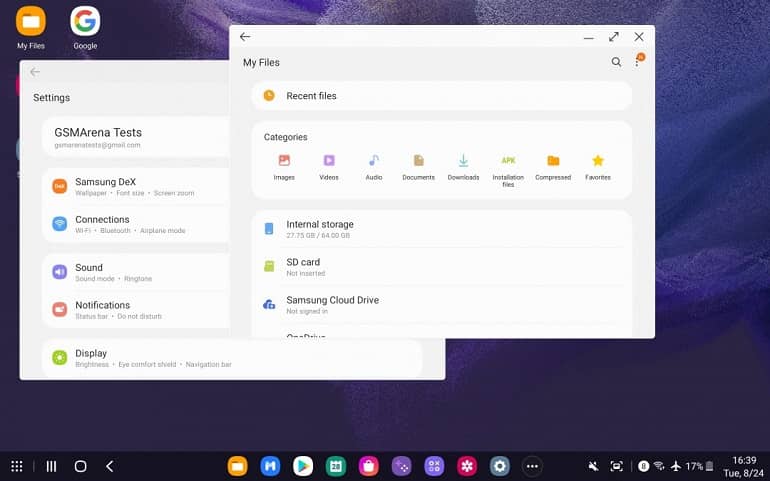
Task: Launch Calendar from the taskbar
Action: tap(336, 466)
